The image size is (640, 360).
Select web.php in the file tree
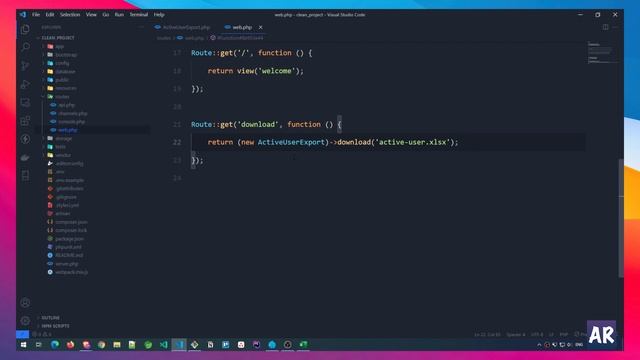pyautogui.click(x=67, y=130)
